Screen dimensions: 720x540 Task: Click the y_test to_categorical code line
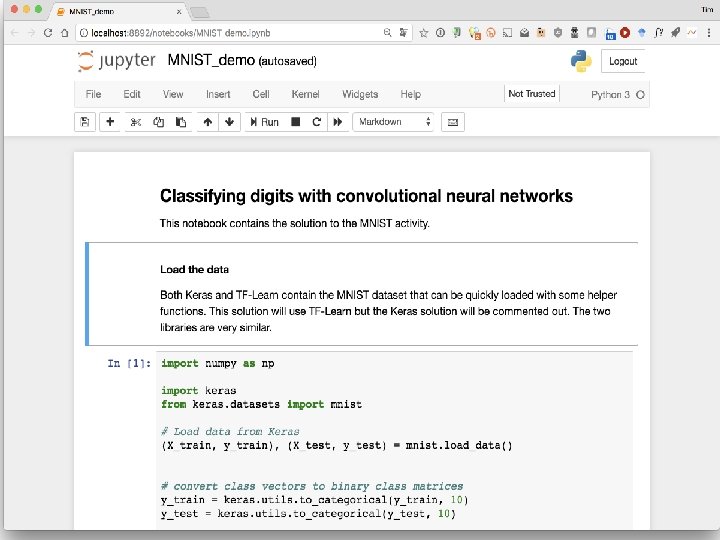(308, 514)
